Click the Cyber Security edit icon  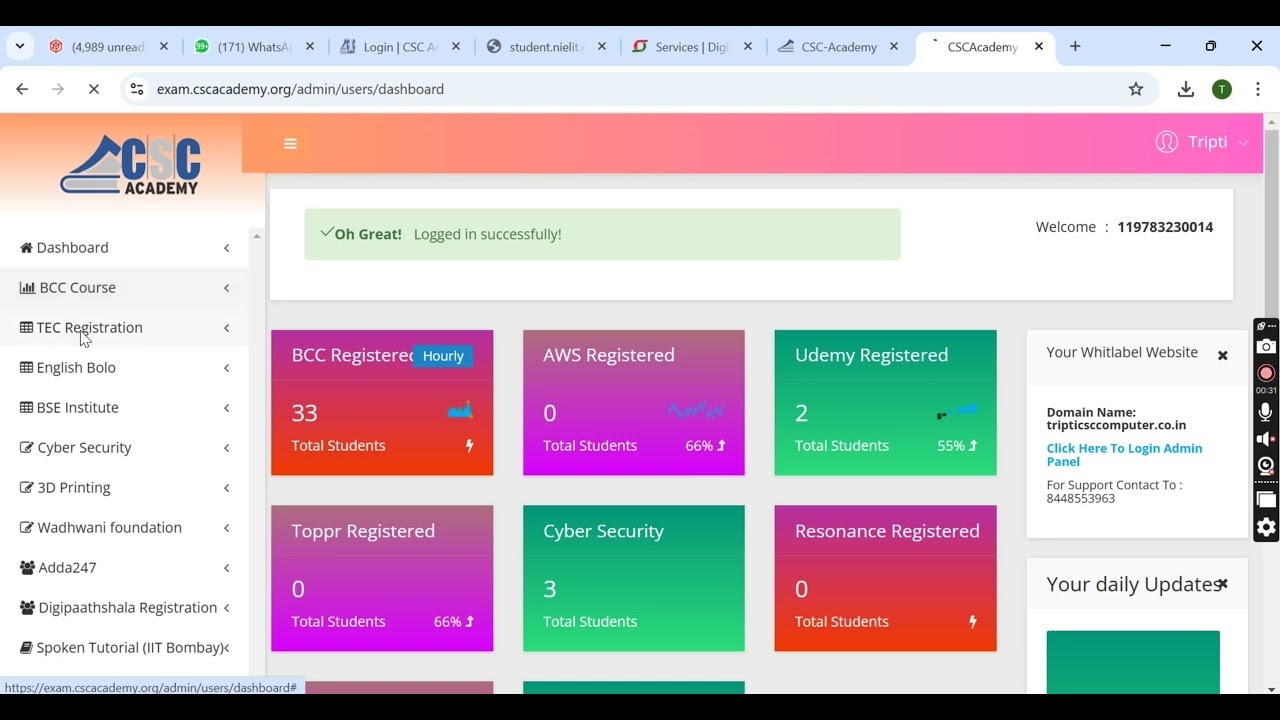click(27, 447)
